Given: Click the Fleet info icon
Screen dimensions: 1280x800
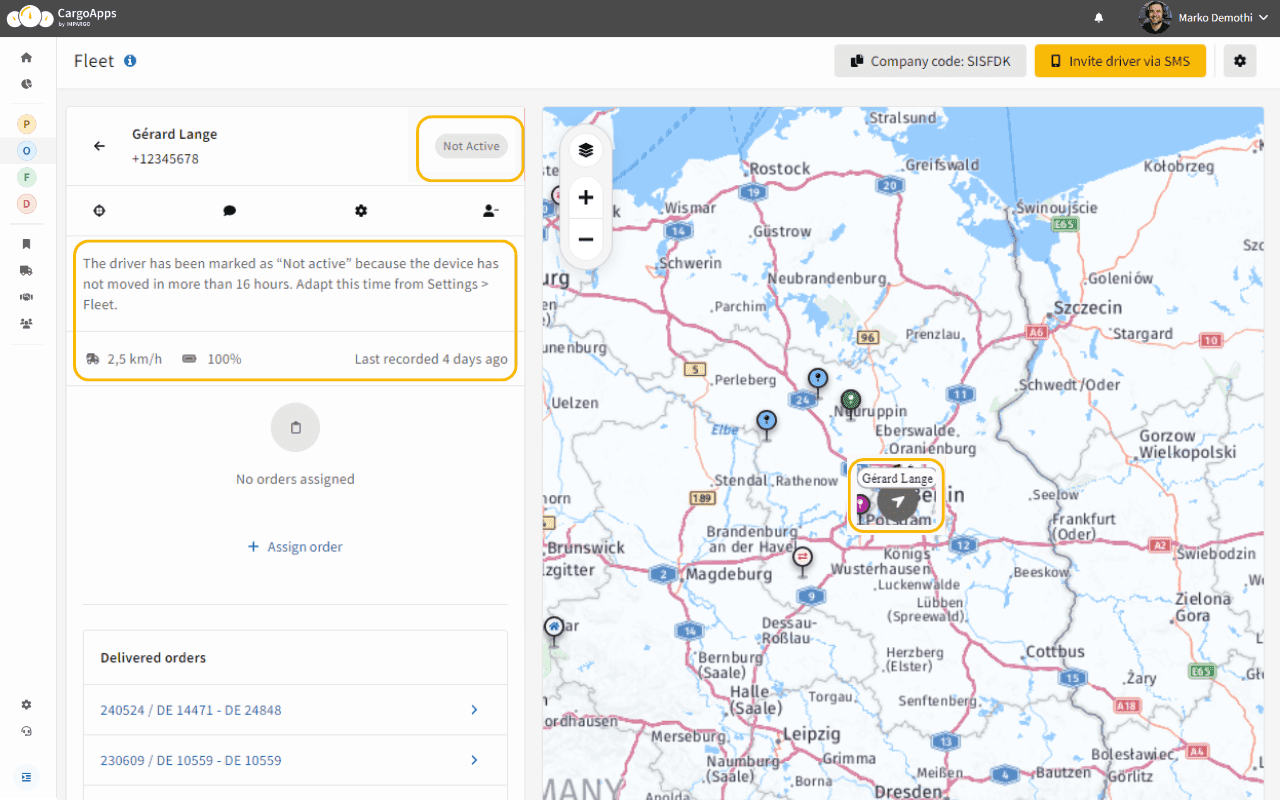Looking at the screenshot, I should click(130, 61).
